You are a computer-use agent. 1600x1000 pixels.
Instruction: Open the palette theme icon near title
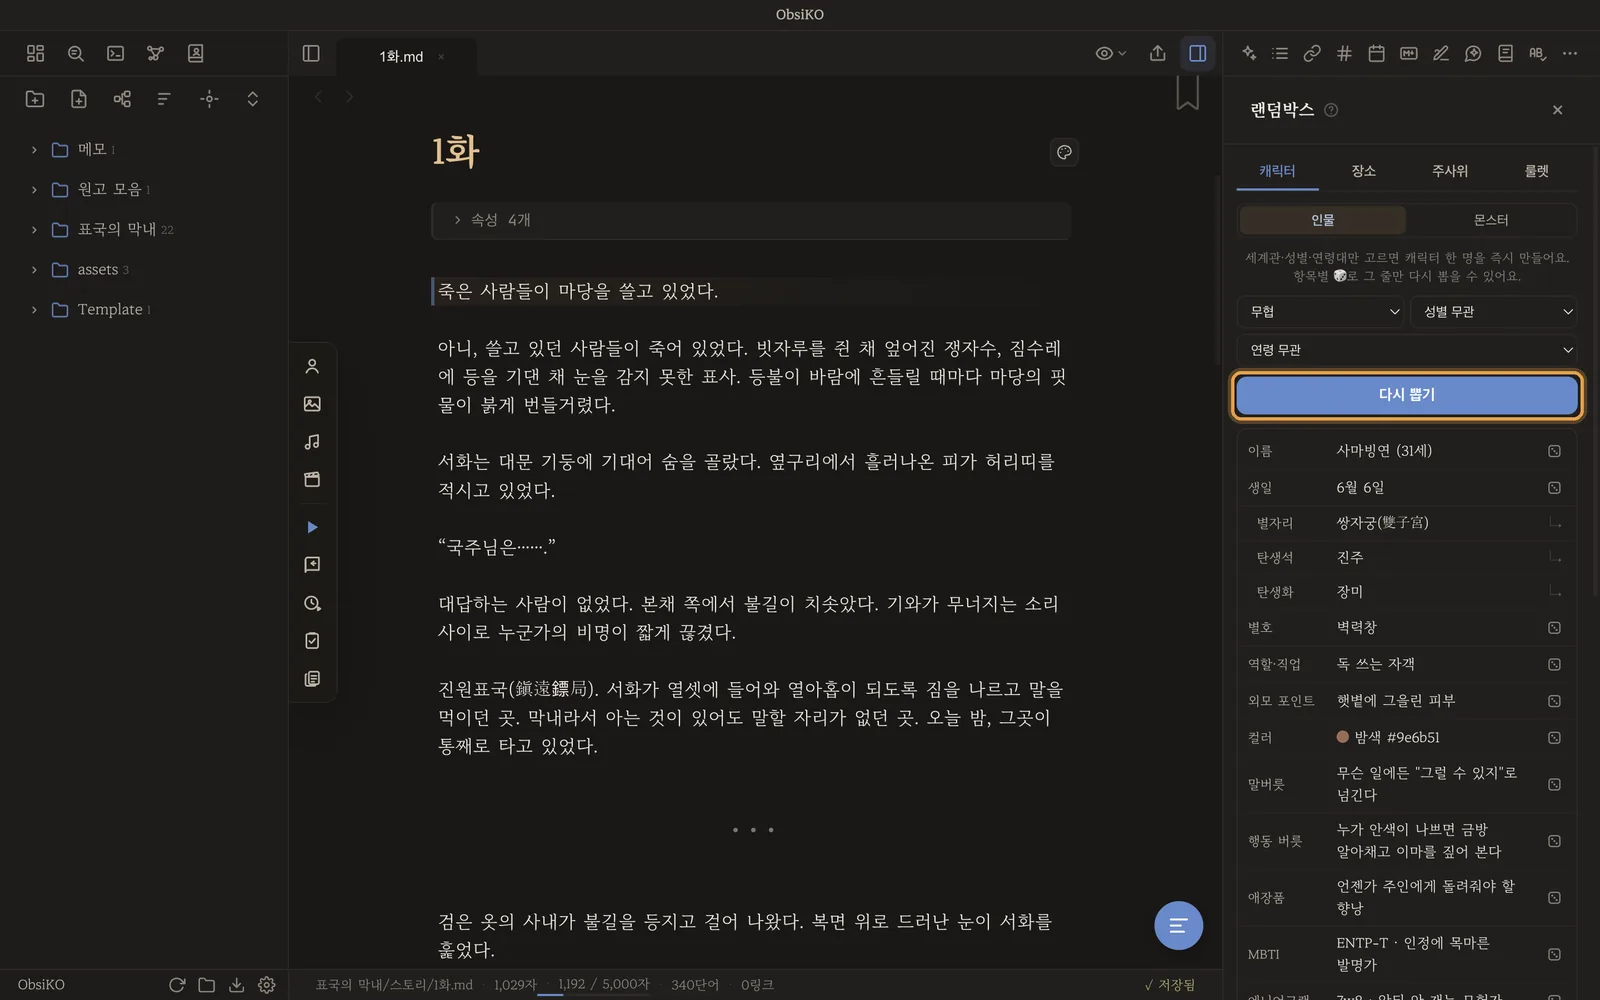pos(1064,152)
